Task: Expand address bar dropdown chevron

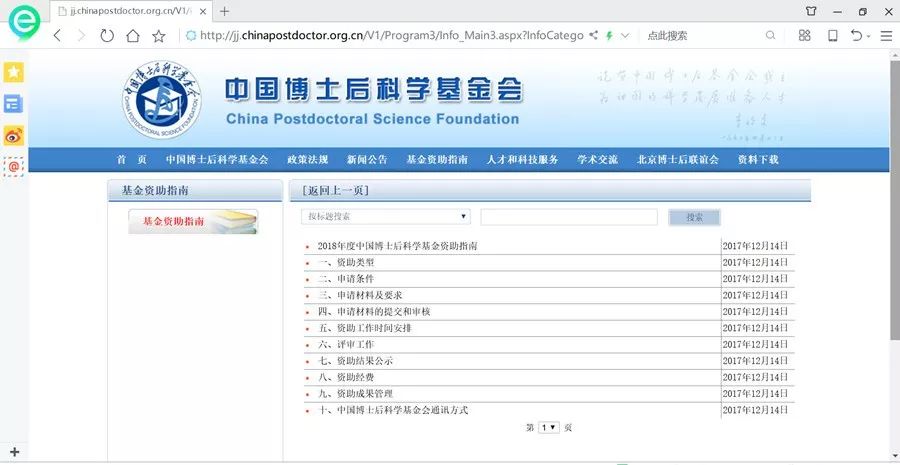Action: tap(625, 35)
